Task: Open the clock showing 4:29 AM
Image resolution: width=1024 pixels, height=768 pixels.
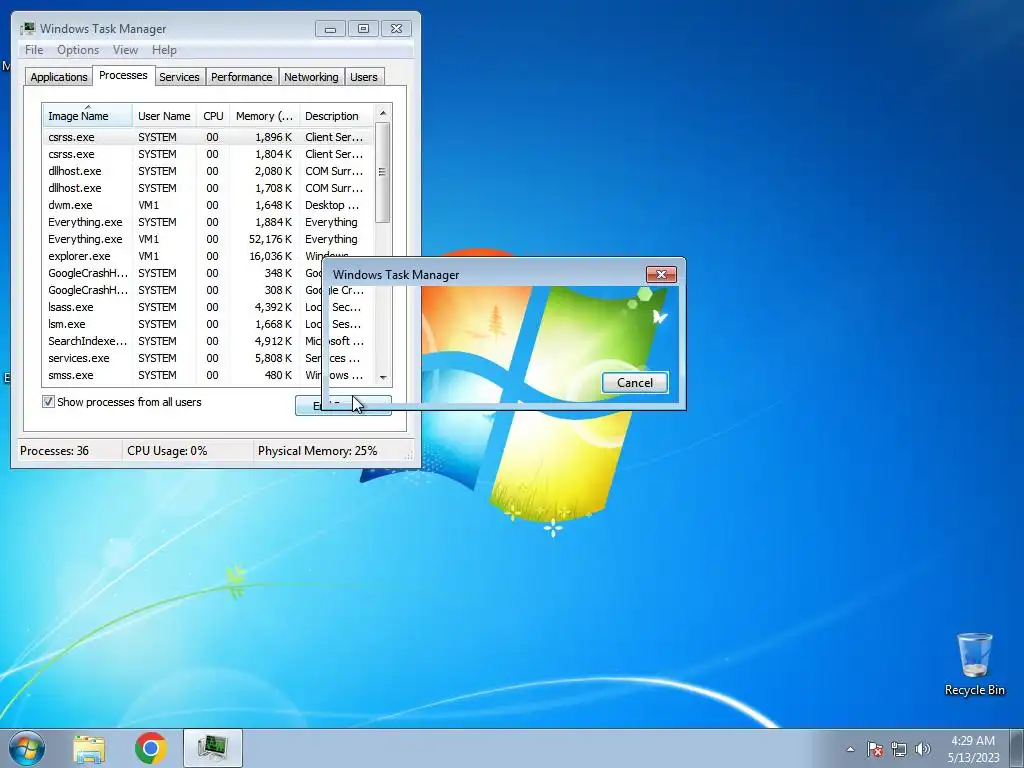Action: point(973,748)
